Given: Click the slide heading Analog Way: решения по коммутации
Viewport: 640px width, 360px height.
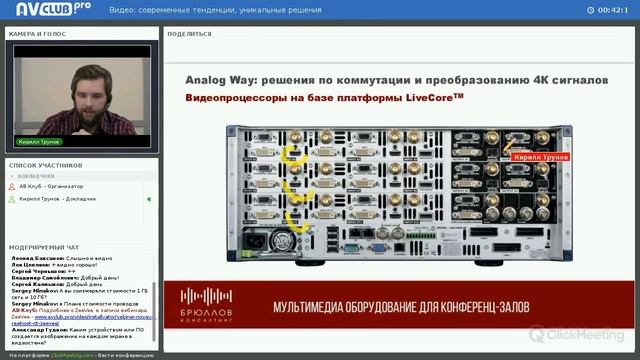Looking at the screenshot, I should (396, 80).
